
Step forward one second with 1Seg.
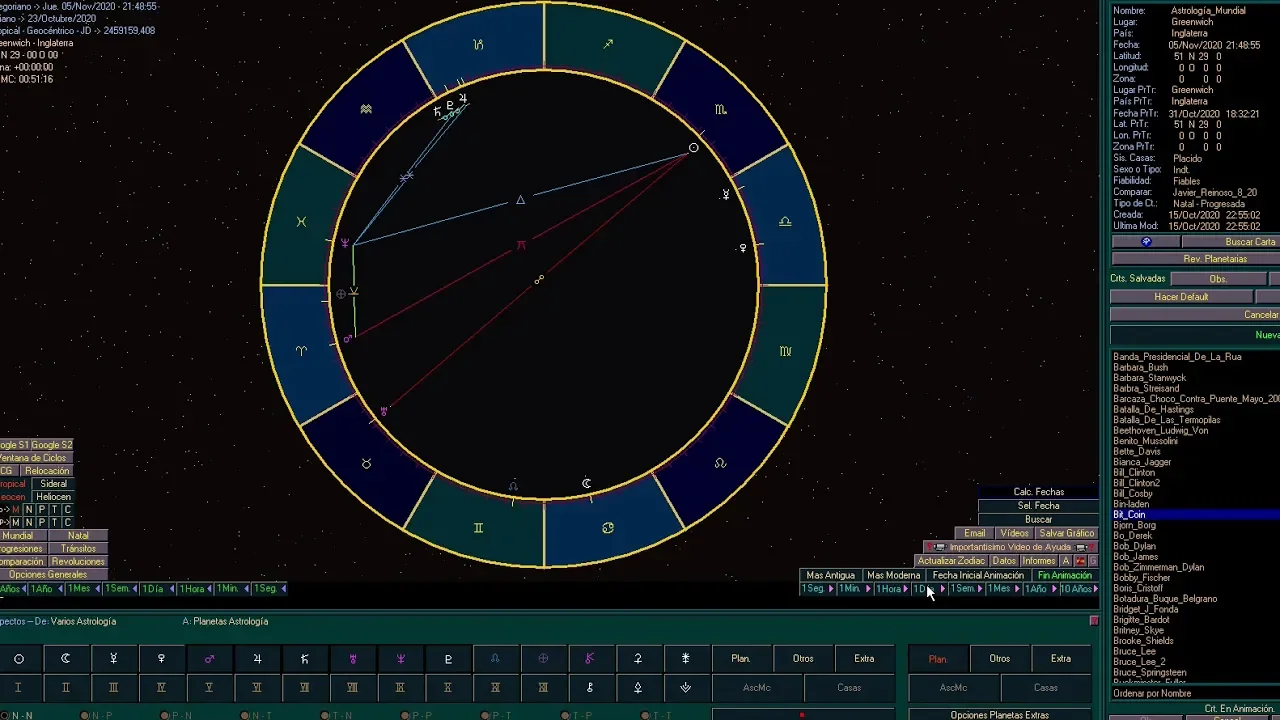[817, 589]
